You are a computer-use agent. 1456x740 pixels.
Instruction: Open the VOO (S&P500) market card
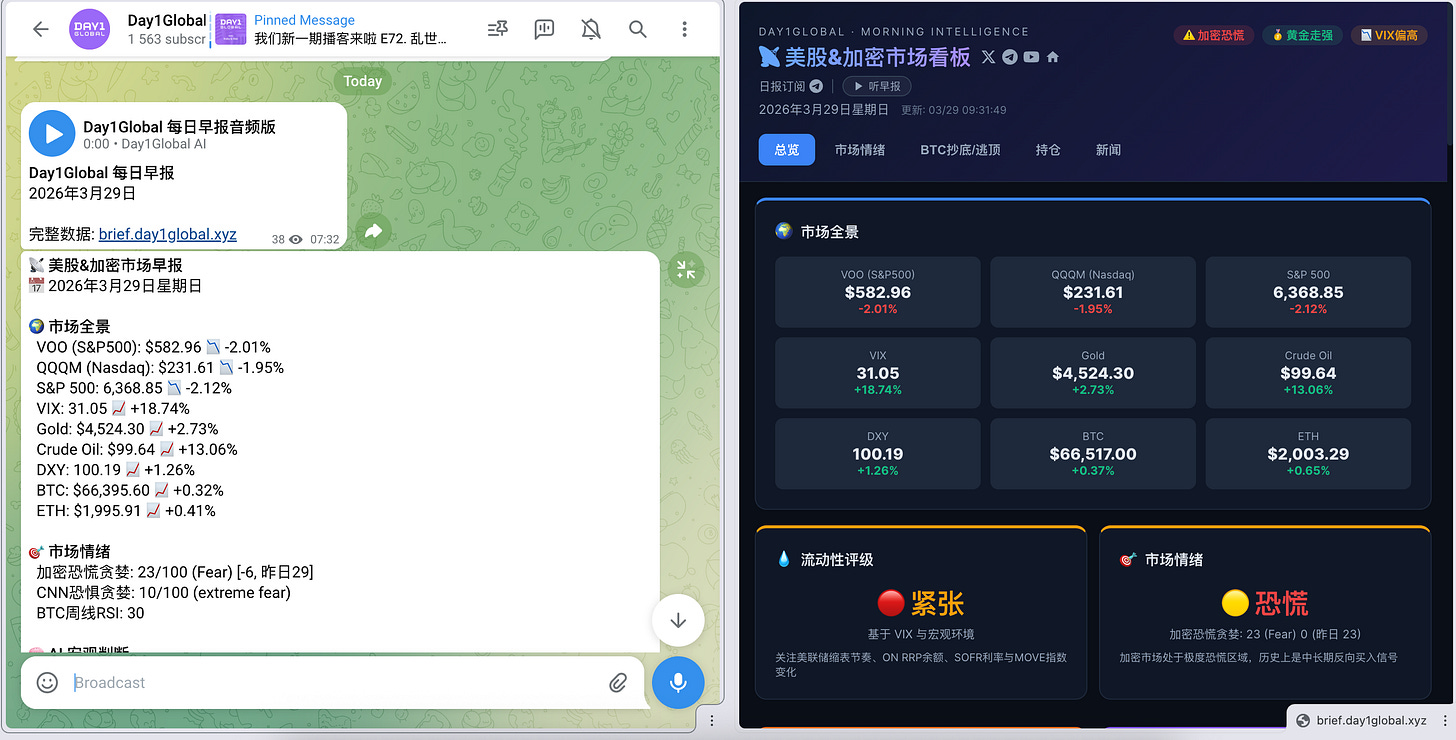[x=878, y=292]
